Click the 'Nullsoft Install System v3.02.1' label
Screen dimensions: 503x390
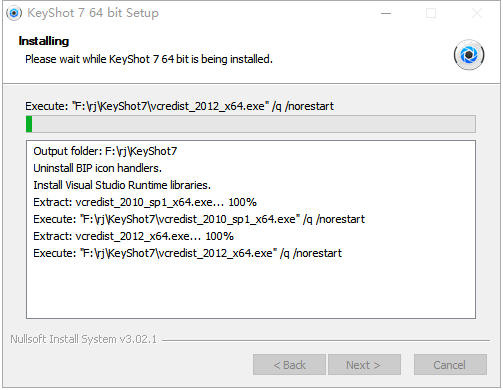[x=83, y=339]
